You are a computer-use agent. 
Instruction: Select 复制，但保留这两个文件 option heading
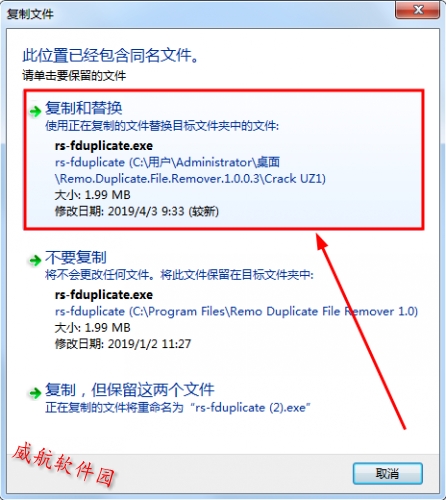click(130, 390)
